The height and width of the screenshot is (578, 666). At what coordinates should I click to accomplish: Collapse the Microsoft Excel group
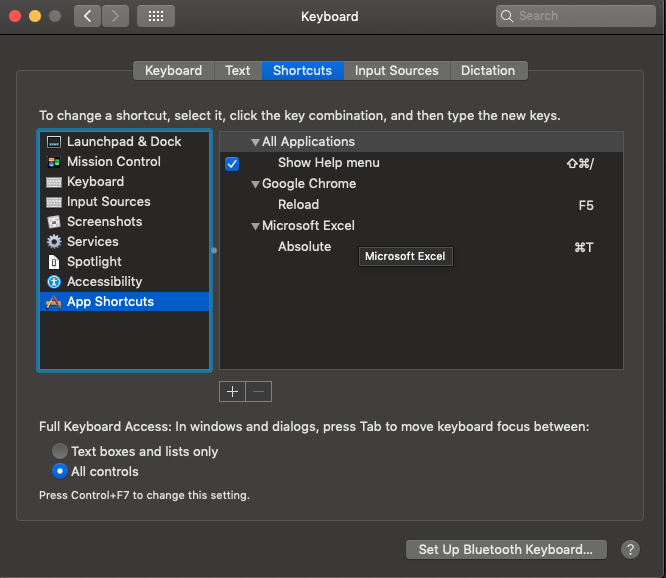tap(255, 226)
